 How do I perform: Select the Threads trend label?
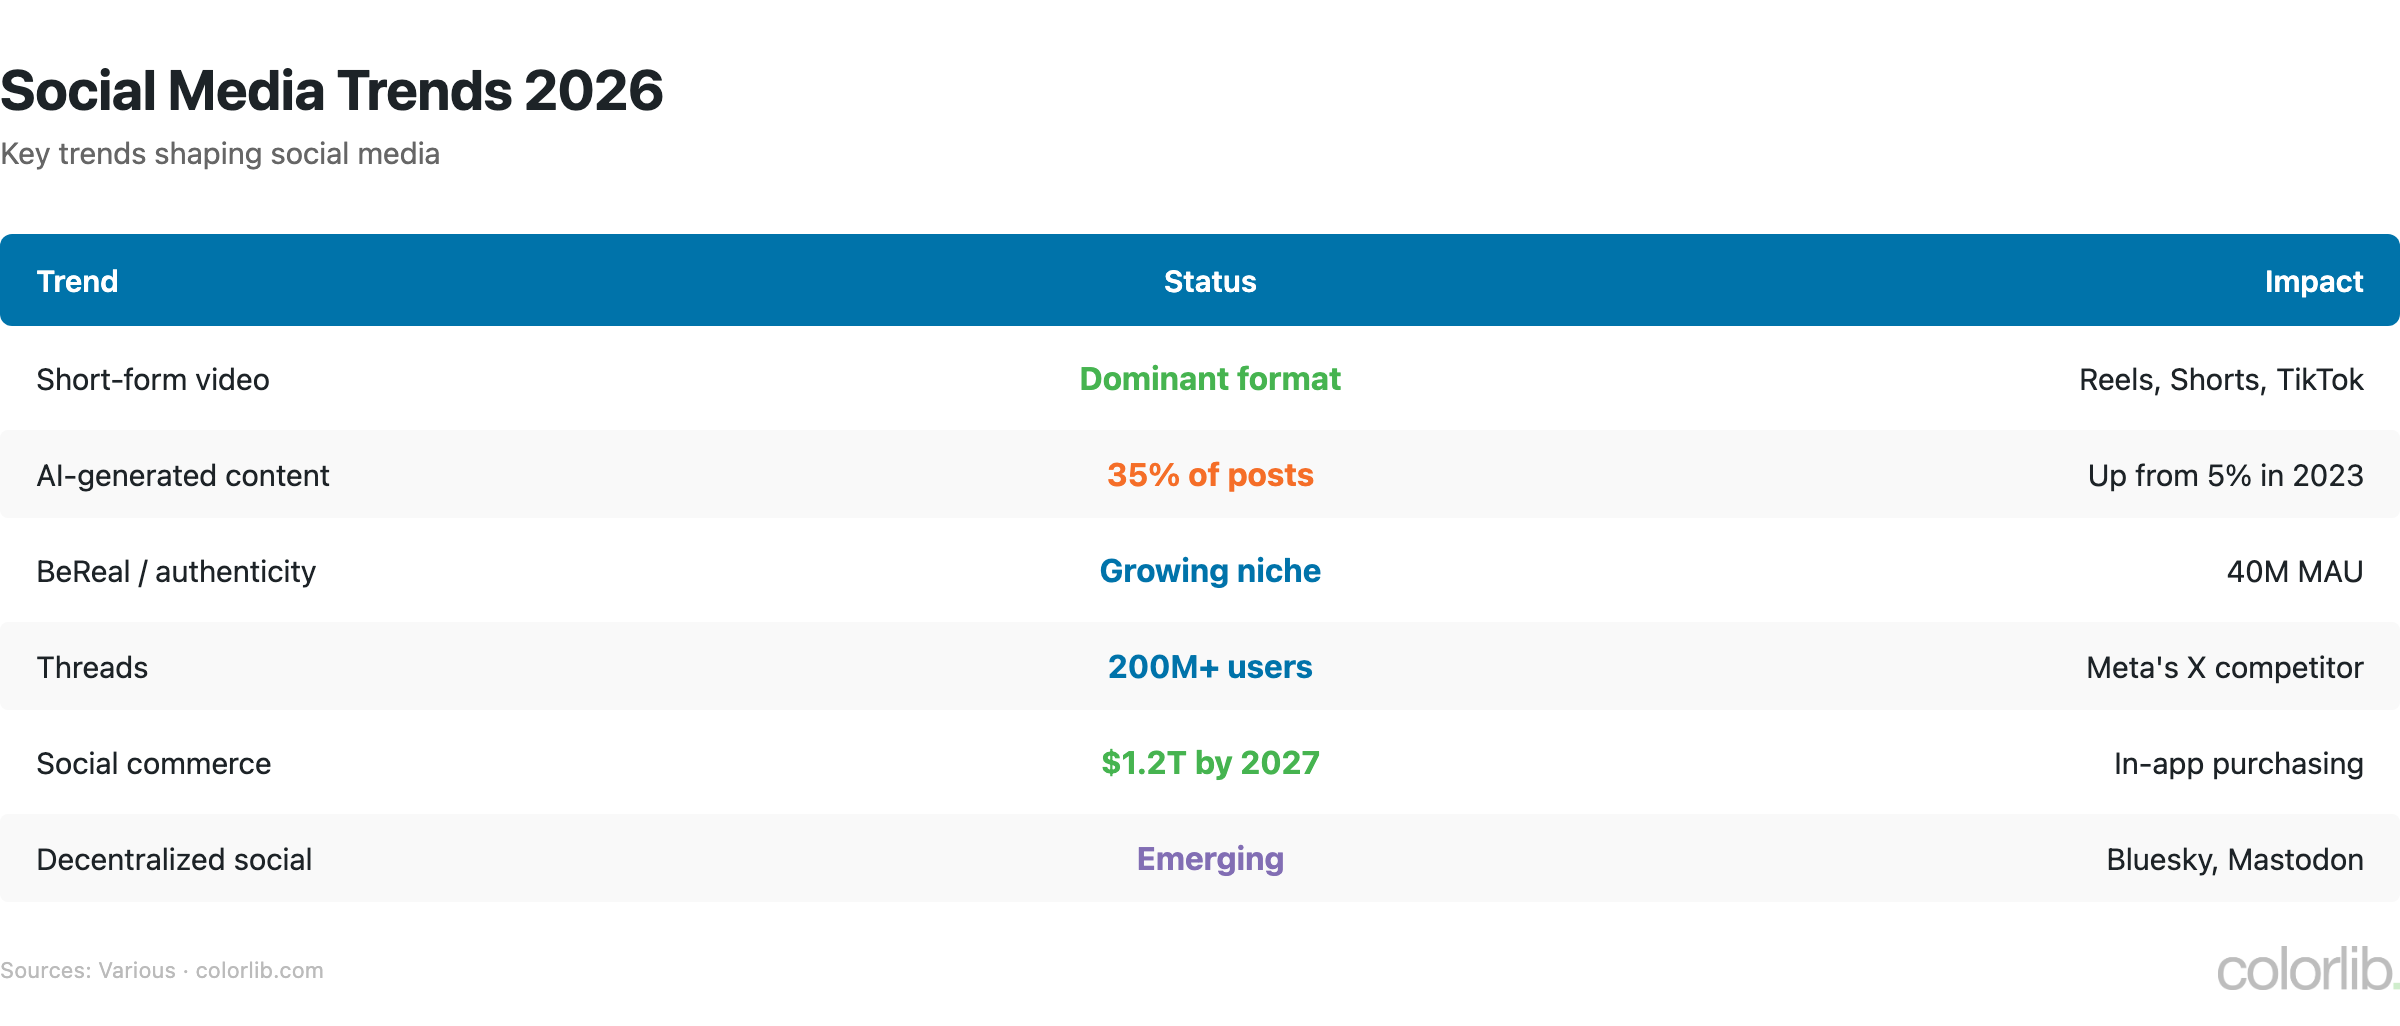pos(92,667)
